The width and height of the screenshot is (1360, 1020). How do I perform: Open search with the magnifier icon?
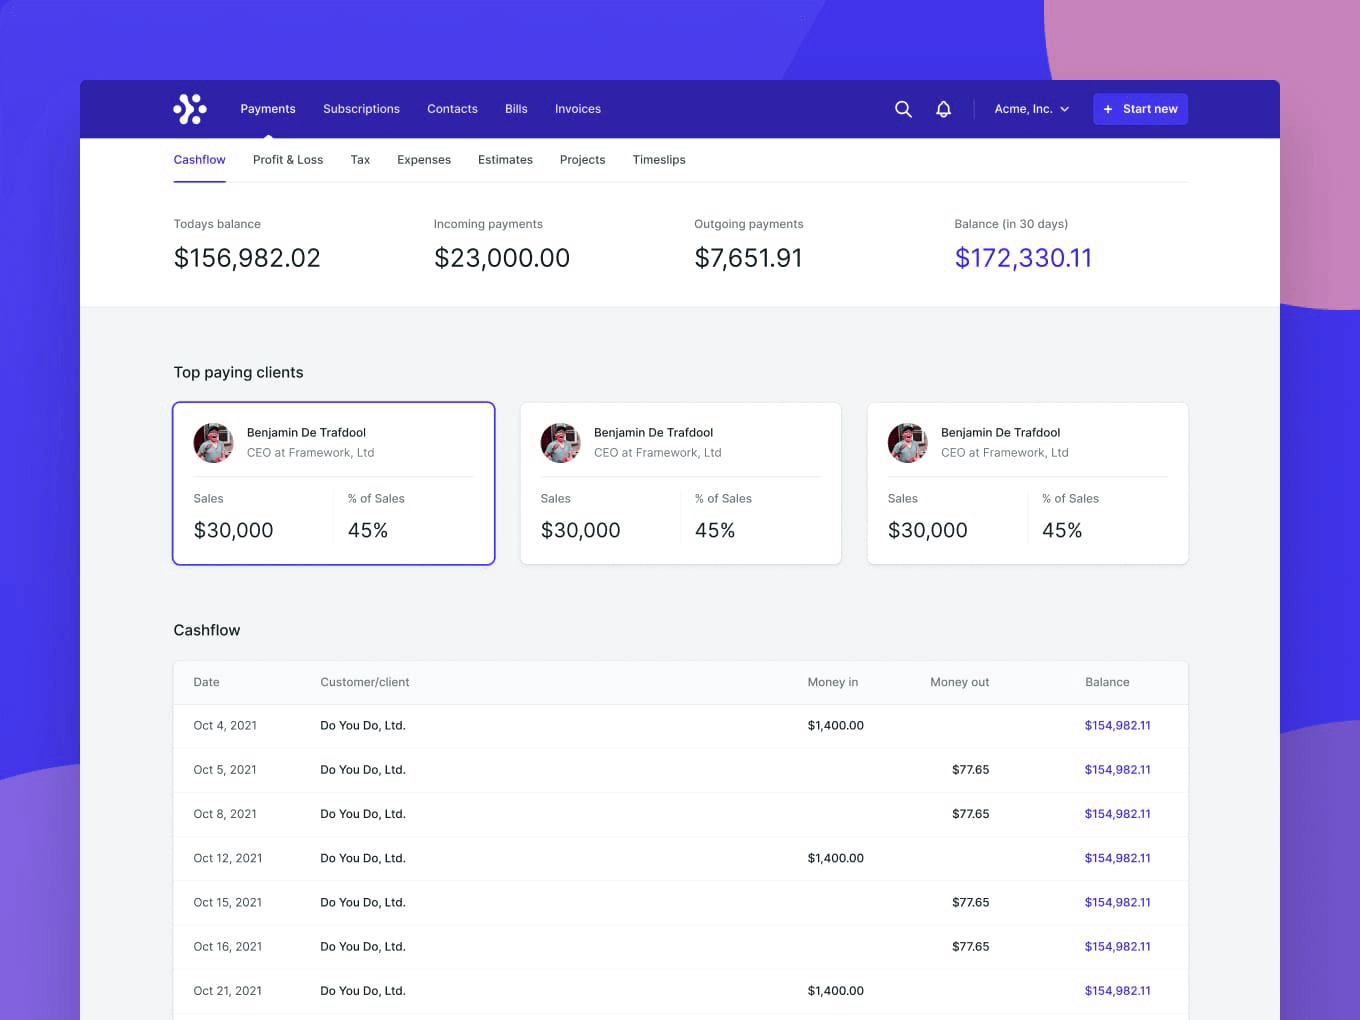[903, 109]
